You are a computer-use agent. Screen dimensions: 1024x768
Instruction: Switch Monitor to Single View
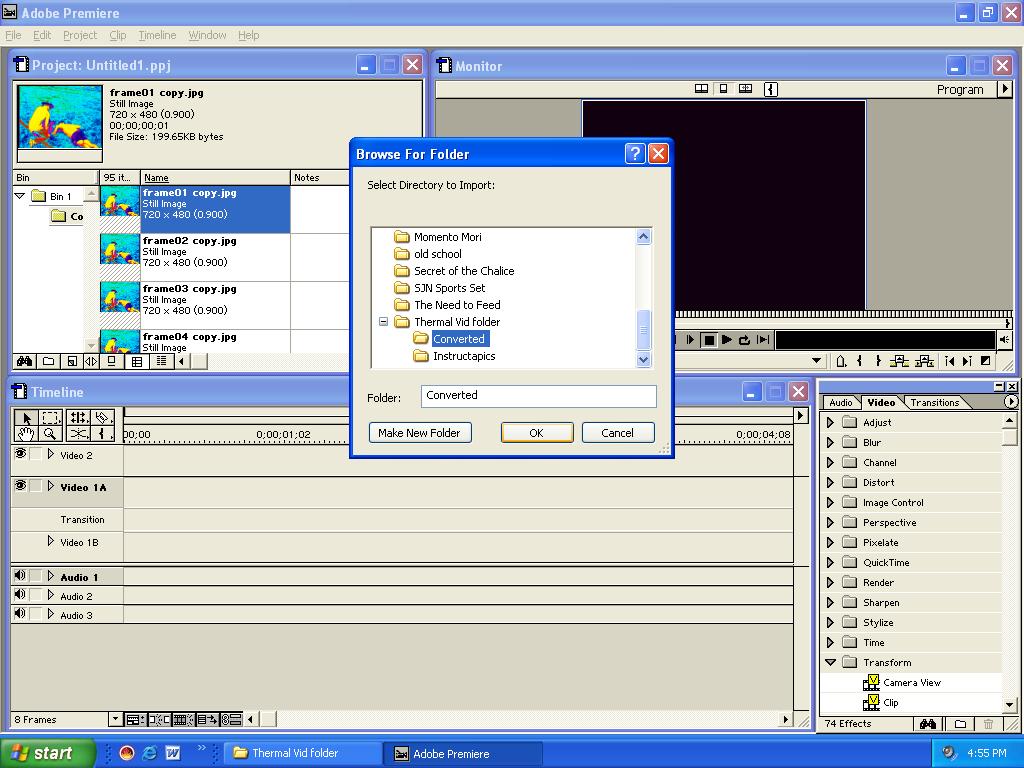[724, 89]
